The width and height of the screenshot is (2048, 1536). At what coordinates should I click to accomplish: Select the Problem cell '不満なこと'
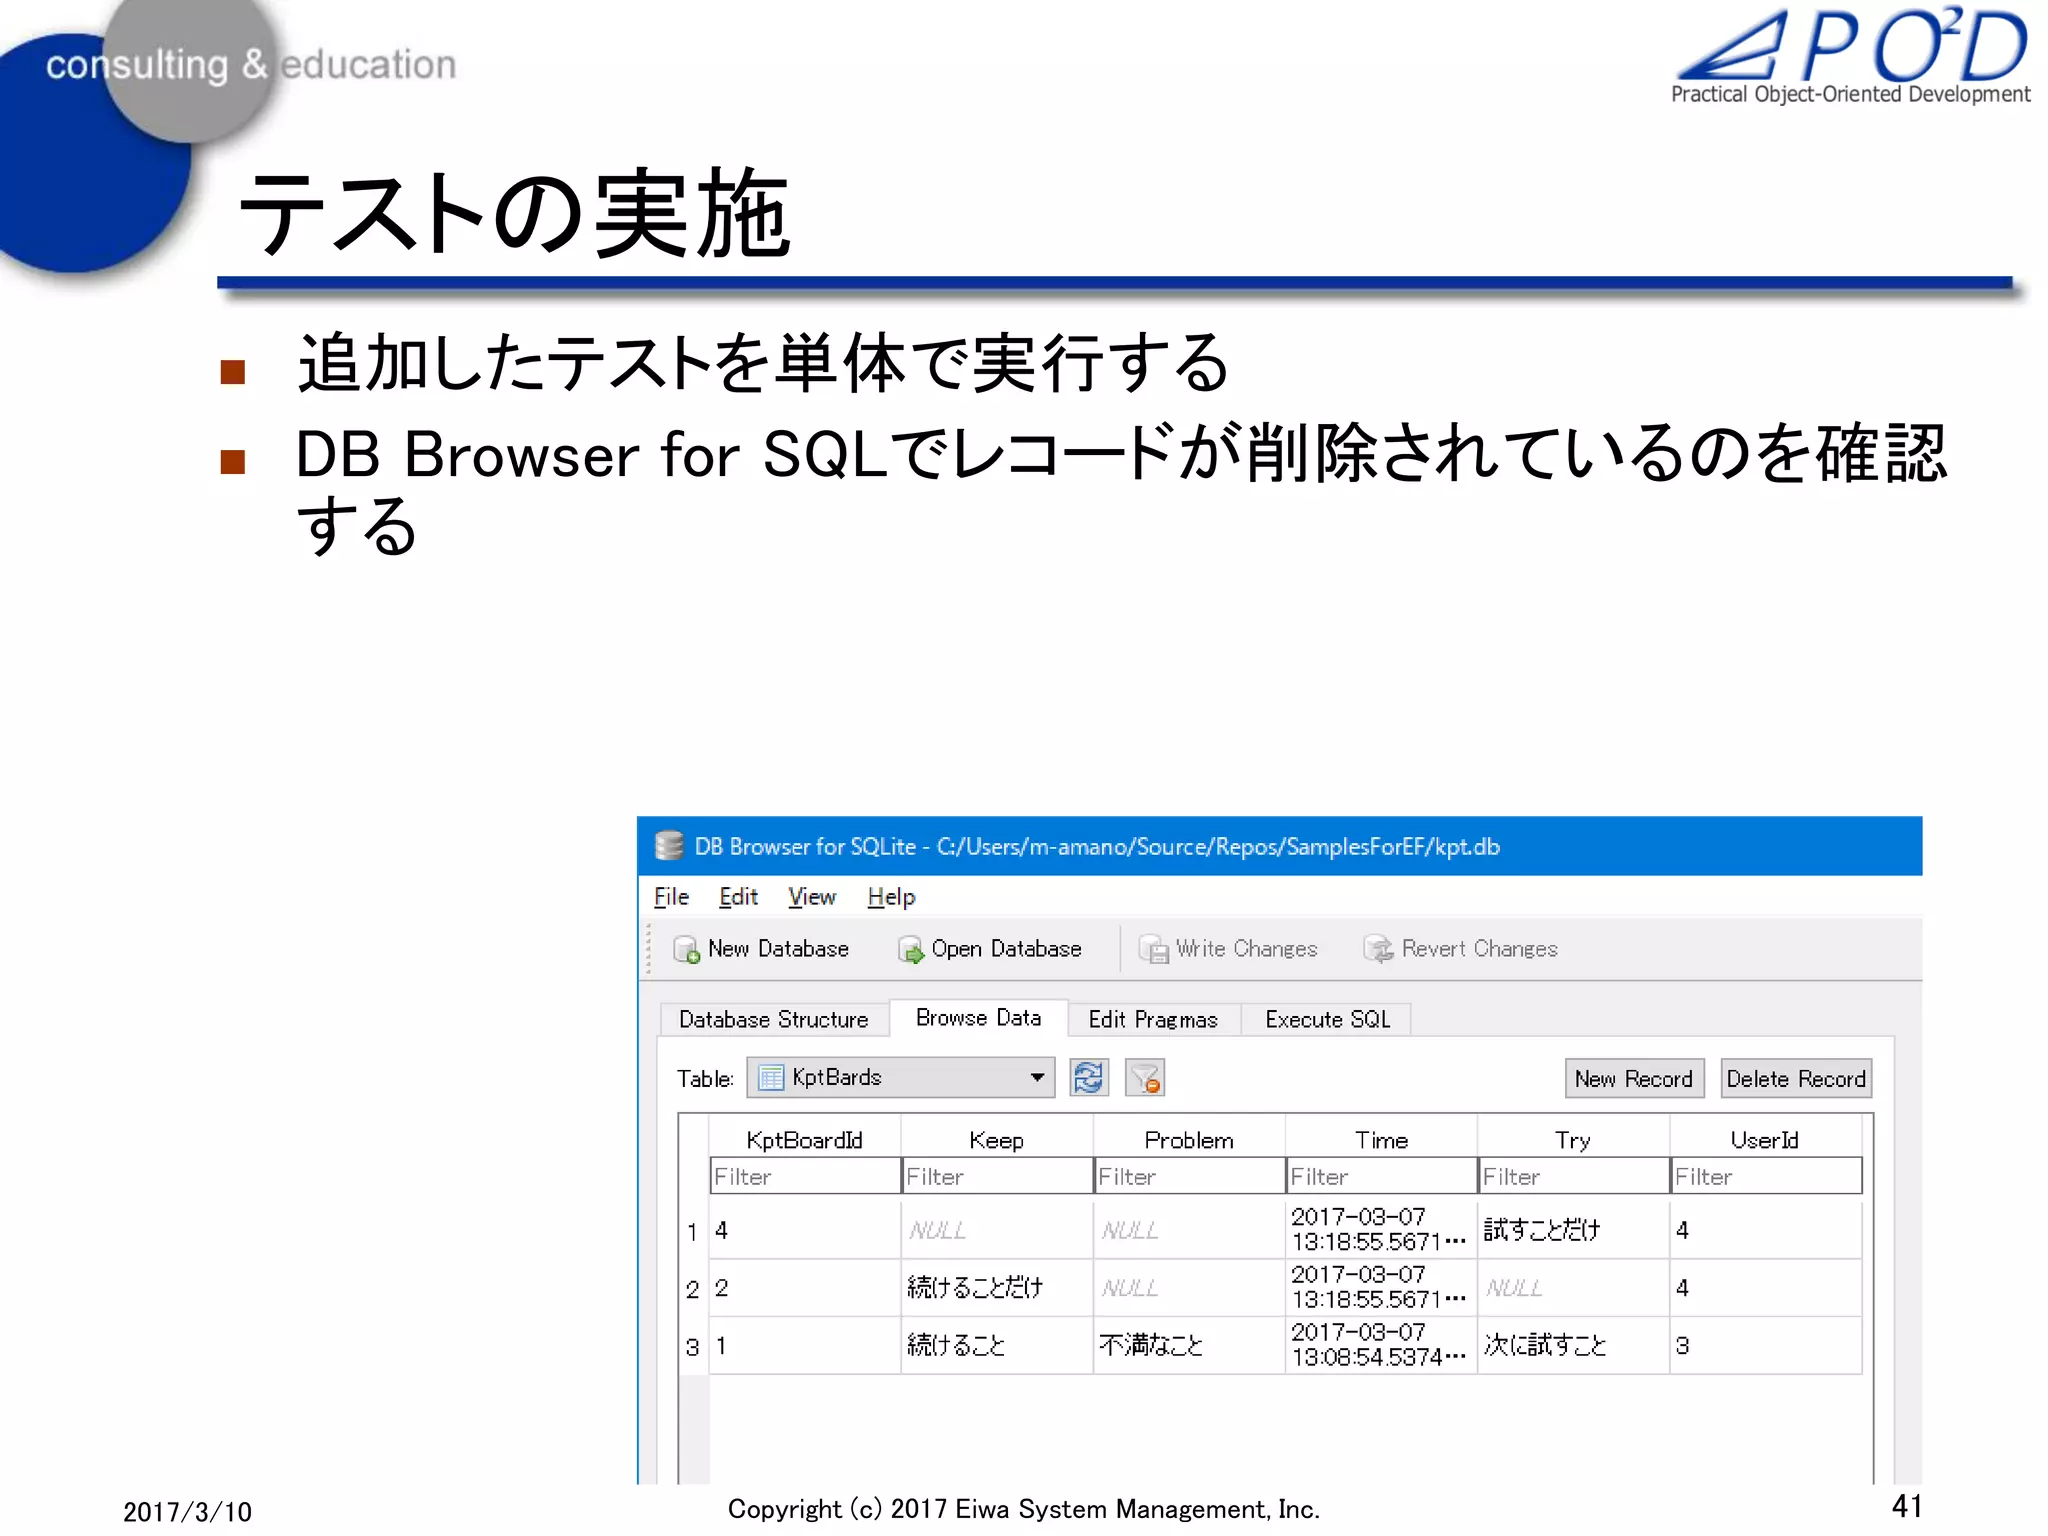1189,1346
